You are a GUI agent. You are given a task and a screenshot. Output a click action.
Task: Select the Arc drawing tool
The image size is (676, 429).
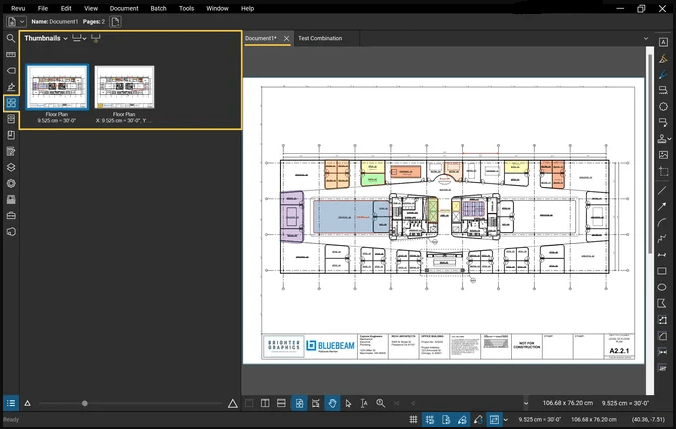[662, 222]
